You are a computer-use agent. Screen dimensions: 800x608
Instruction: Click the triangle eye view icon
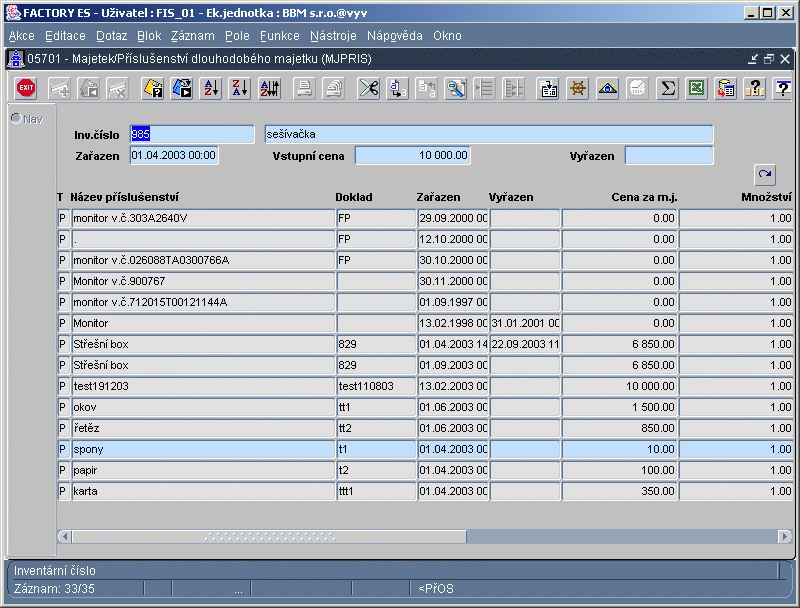(608, 88)
